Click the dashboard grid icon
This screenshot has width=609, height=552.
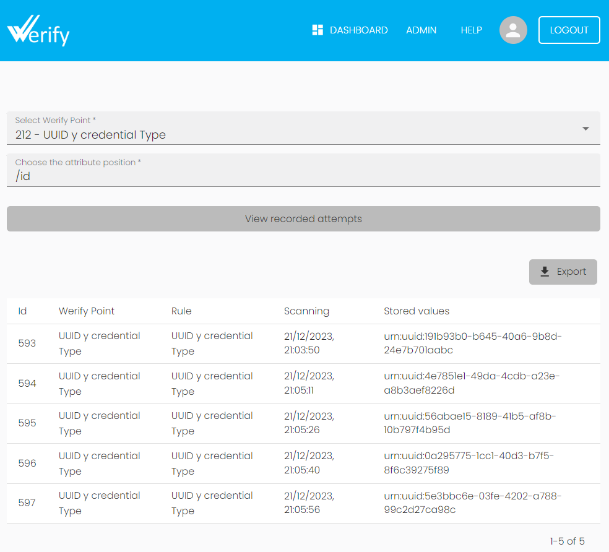pos(318,30)
